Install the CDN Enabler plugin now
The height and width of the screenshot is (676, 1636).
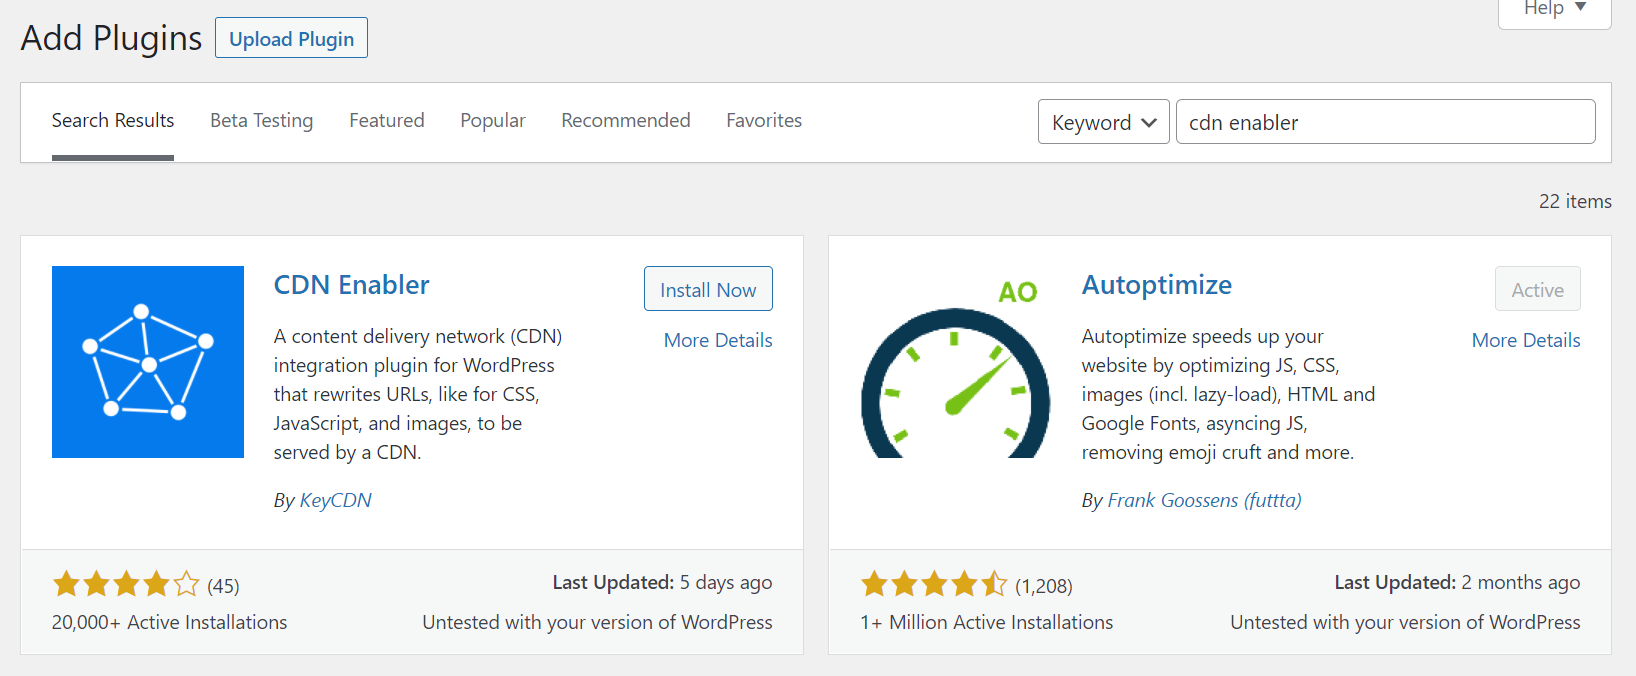click(x=708, y=289)
